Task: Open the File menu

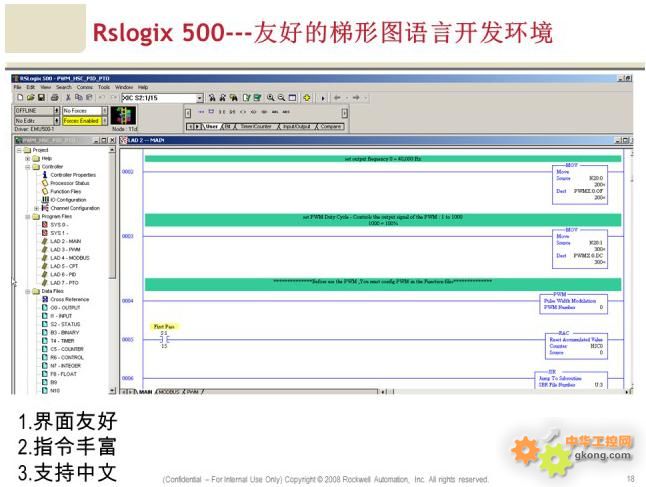Action: click(17, 87)
